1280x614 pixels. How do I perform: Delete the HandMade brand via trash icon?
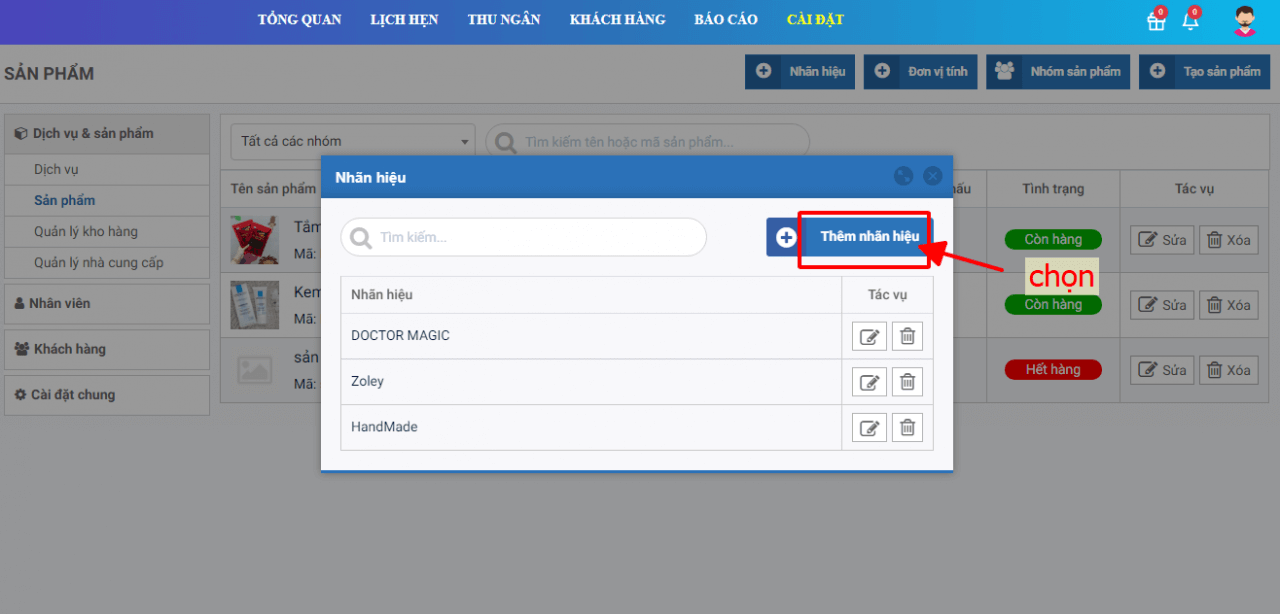click(907, 428)
